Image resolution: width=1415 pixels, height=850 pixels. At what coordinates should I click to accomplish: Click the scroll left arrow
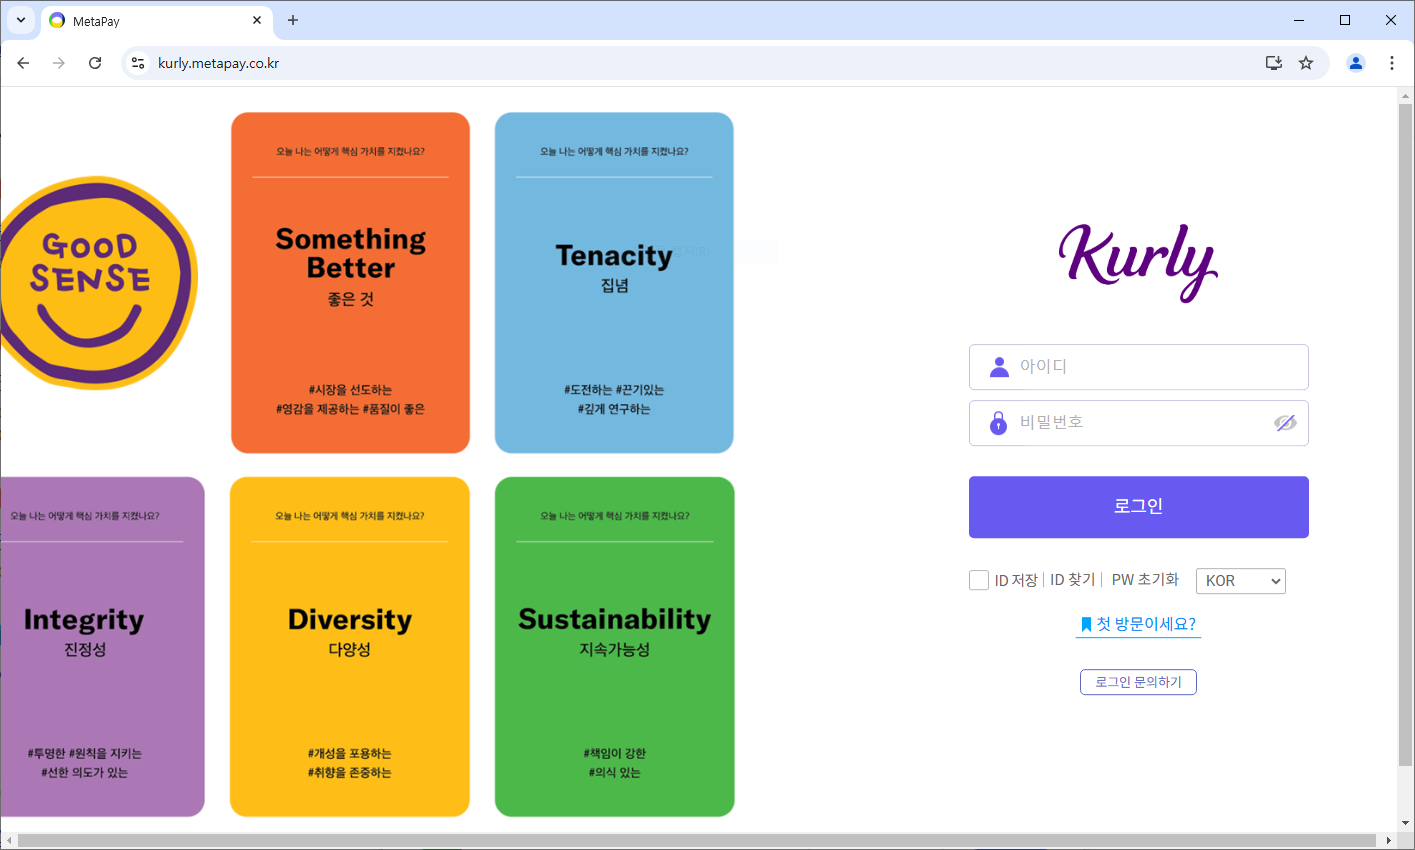pos(8,841)
